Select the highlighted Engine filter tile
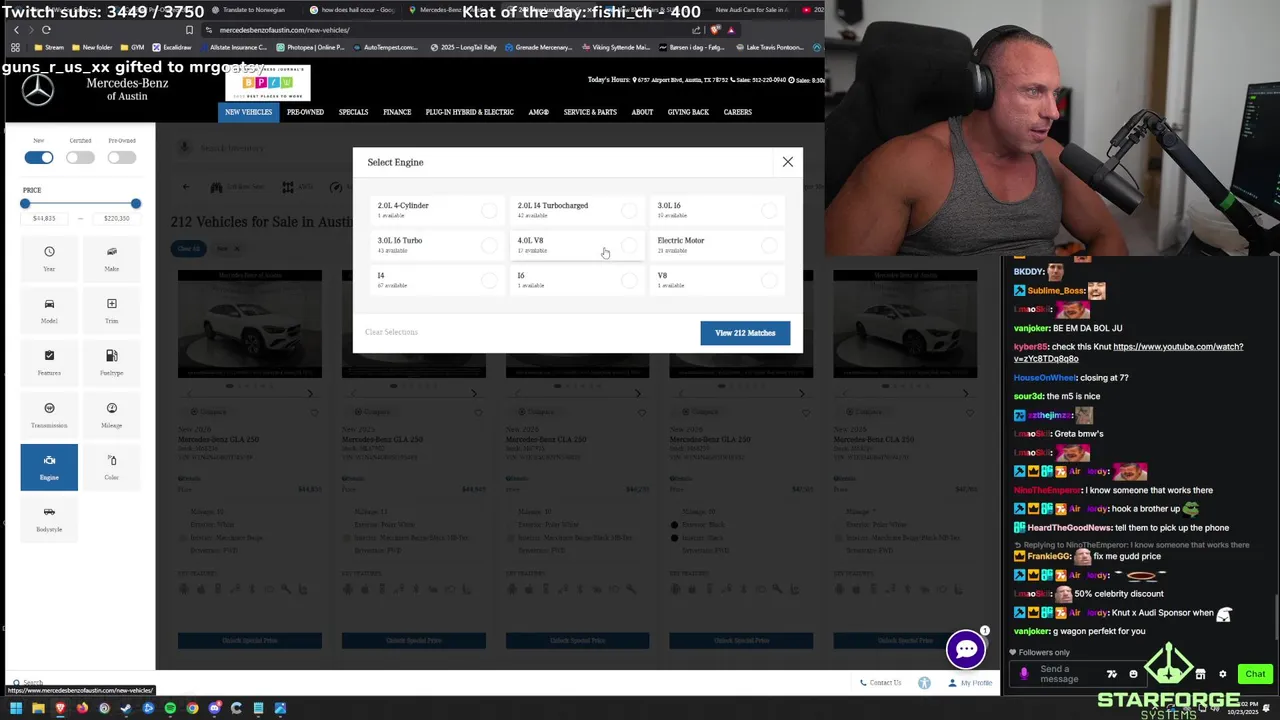Image resolution: width=1280 pixels, height=720 pixels. click(x=49, y=467)
